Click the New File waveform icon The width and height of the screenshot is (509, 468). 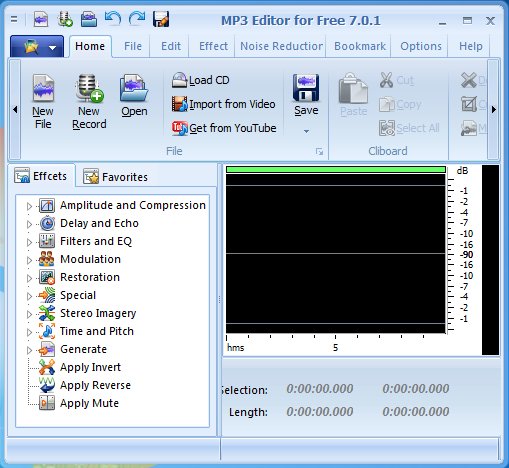click(43, 88)
